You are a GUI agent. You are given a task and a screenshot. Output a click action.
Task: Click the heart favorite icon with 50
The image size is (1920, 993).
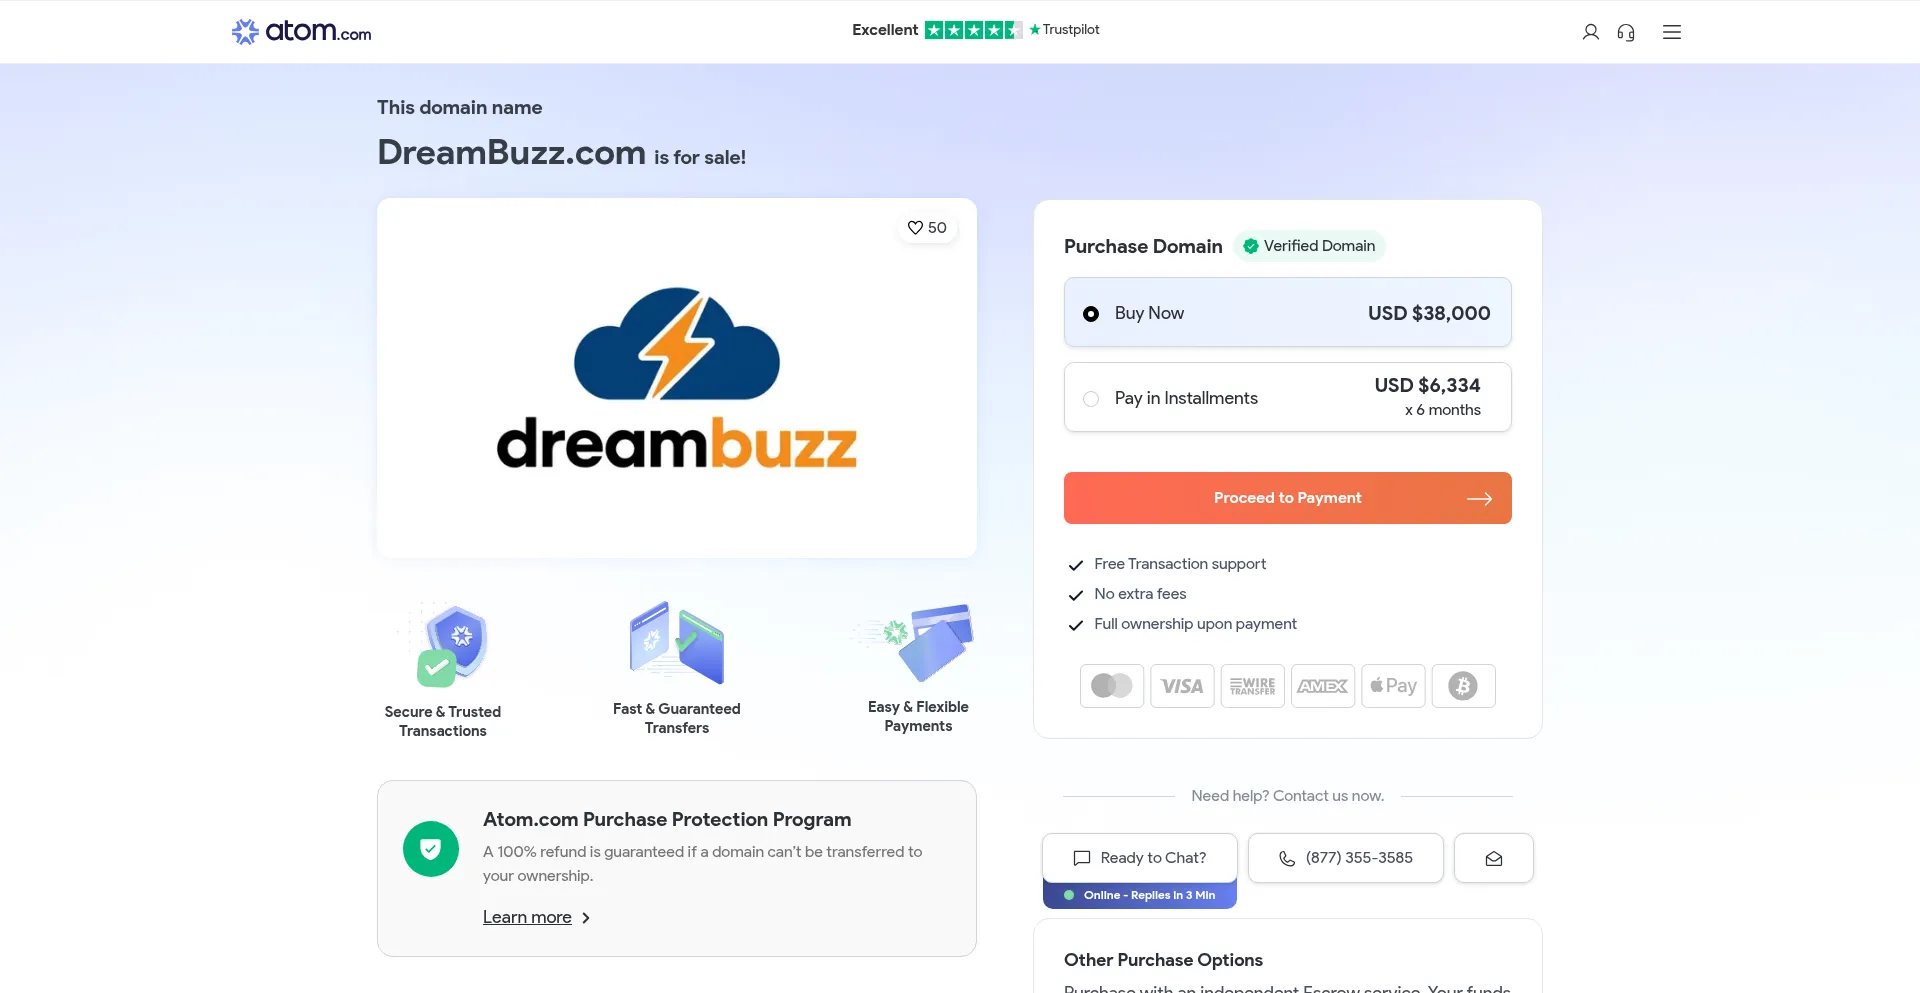pos(927,228)
